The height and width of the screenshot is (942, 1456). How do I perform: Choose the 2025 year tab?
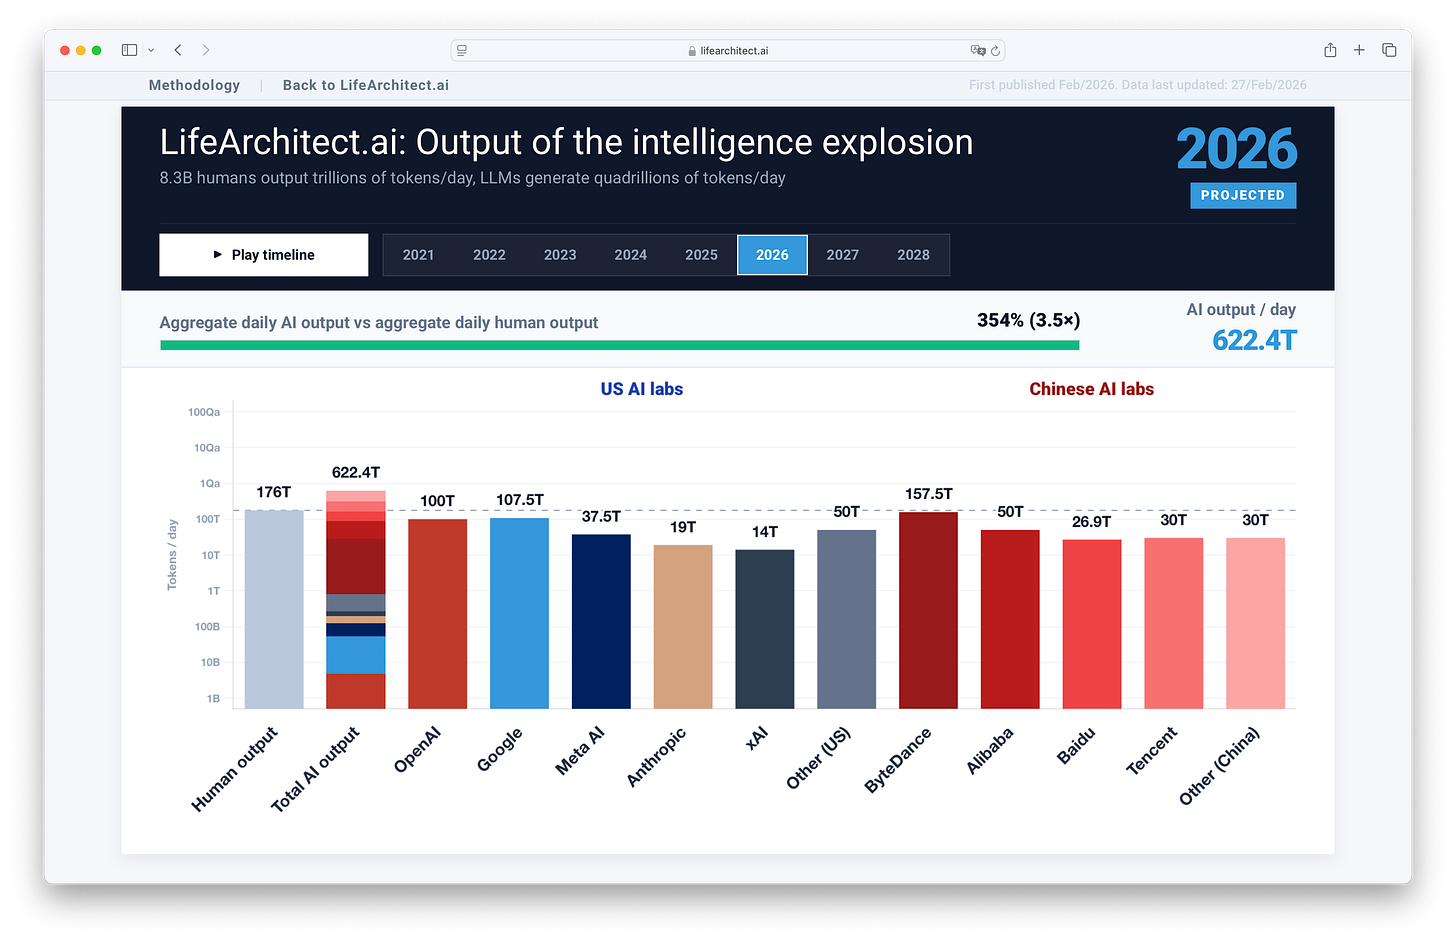click(702, 255)
